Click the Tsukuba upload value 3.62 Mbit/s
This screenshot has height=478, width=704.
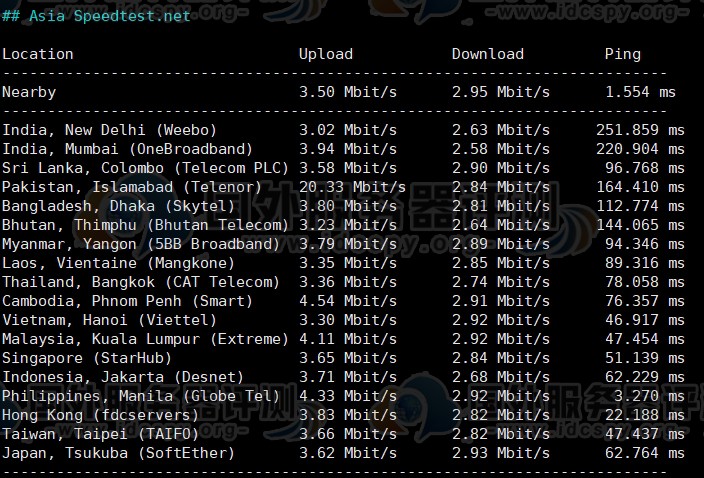(x=348, y=453)
